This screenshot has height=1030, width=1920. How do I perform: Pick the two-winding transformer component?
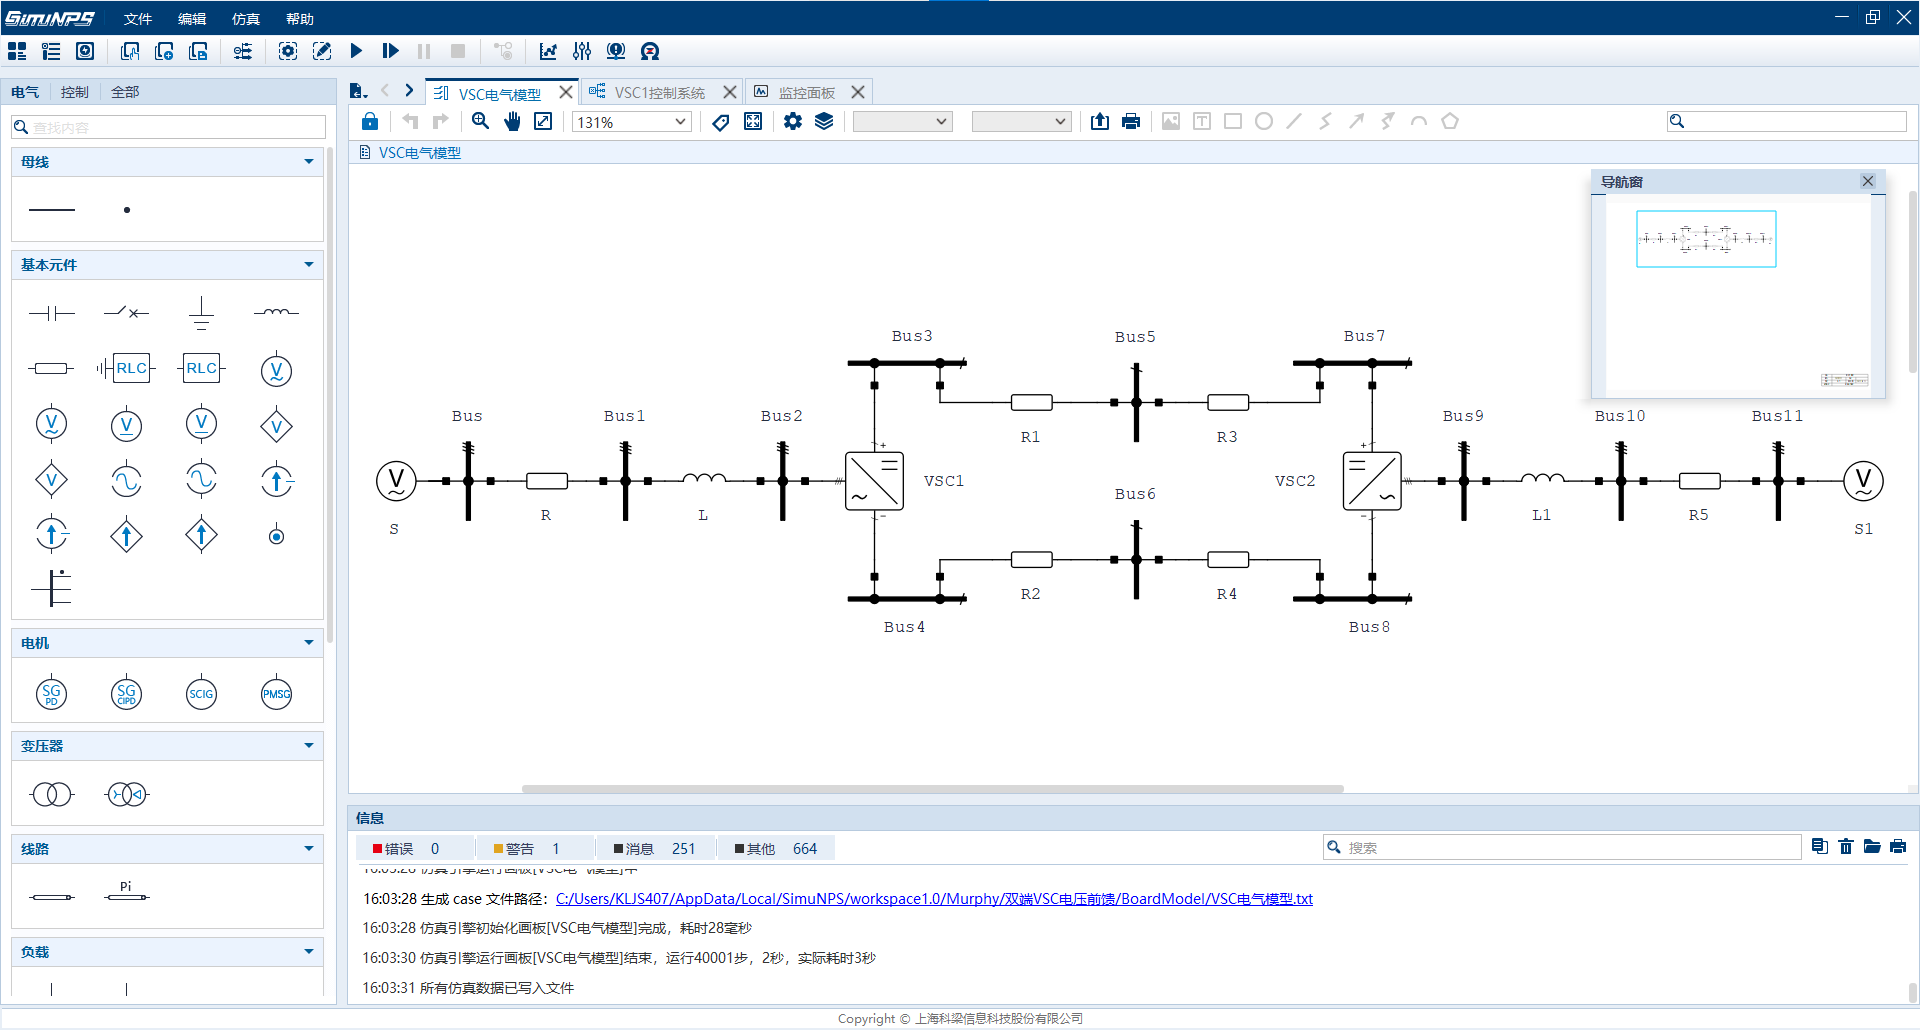pyautogui.click(x=52, y=794)
